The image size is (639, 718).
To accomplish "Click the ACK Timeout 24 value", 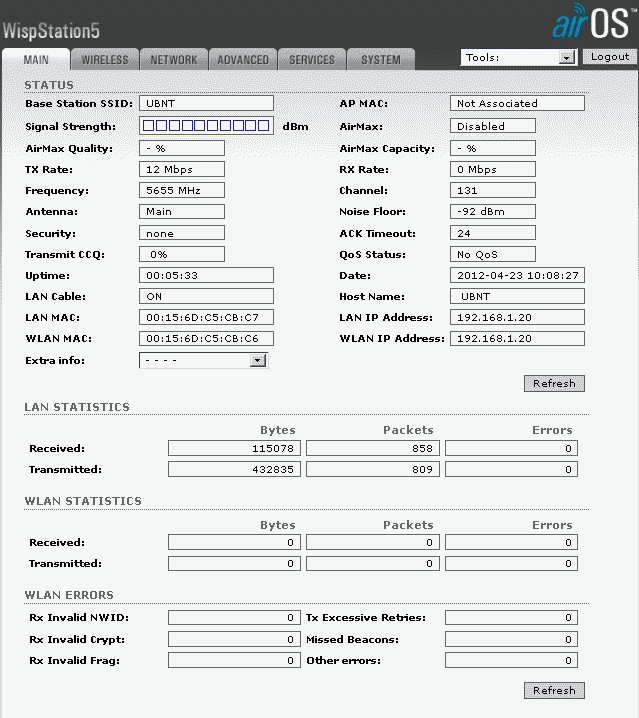I will pos(493,233).
